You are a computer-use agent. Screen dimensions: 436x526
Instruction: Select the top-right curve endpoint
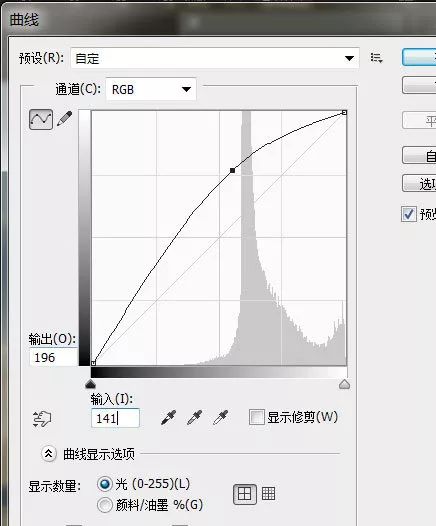coord(344,113)
